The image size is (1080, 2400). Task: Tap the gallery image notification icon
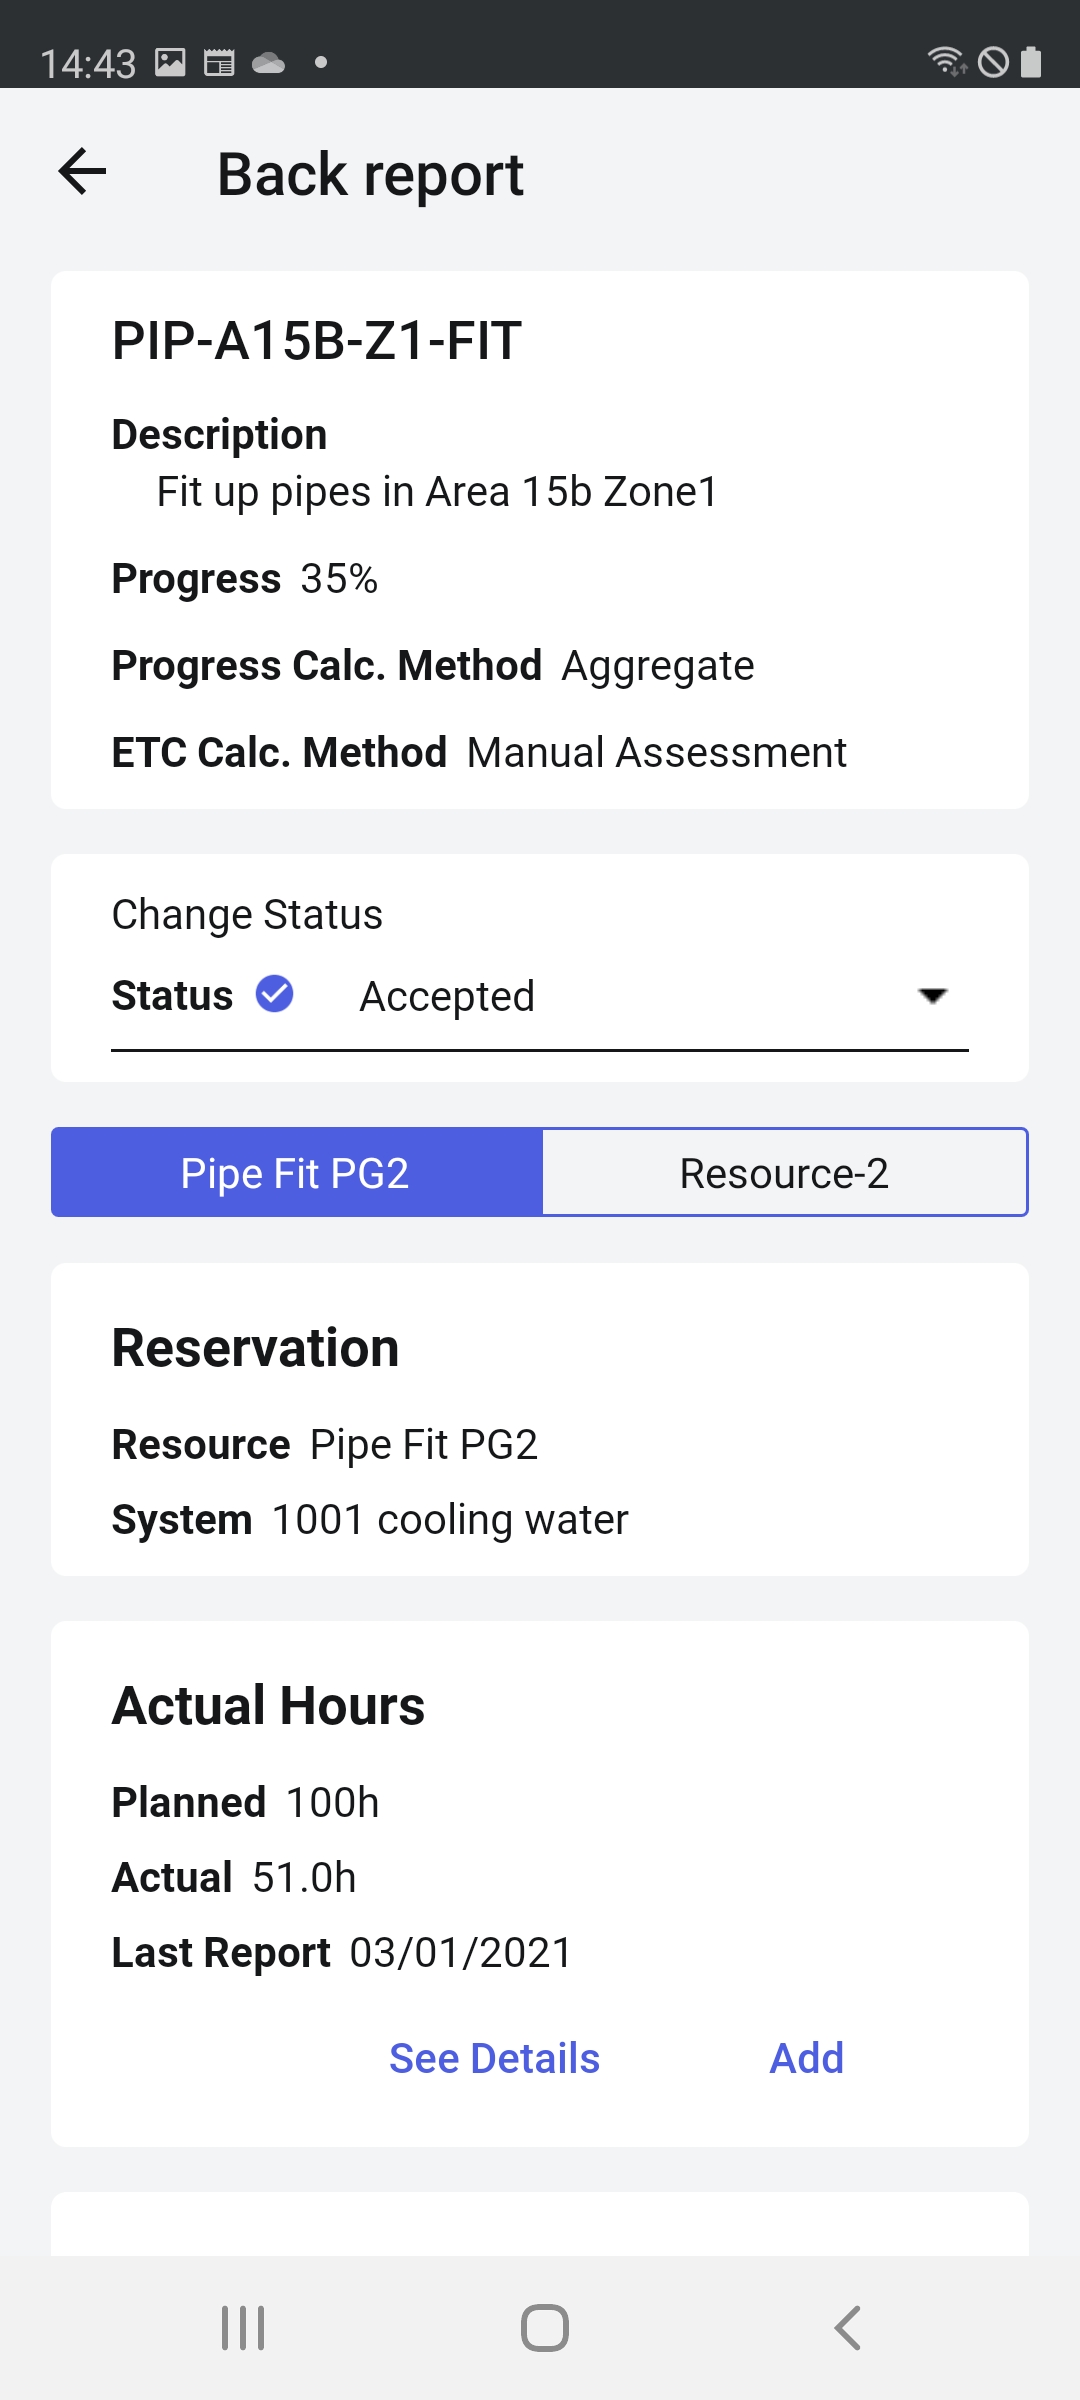(170, 62)
